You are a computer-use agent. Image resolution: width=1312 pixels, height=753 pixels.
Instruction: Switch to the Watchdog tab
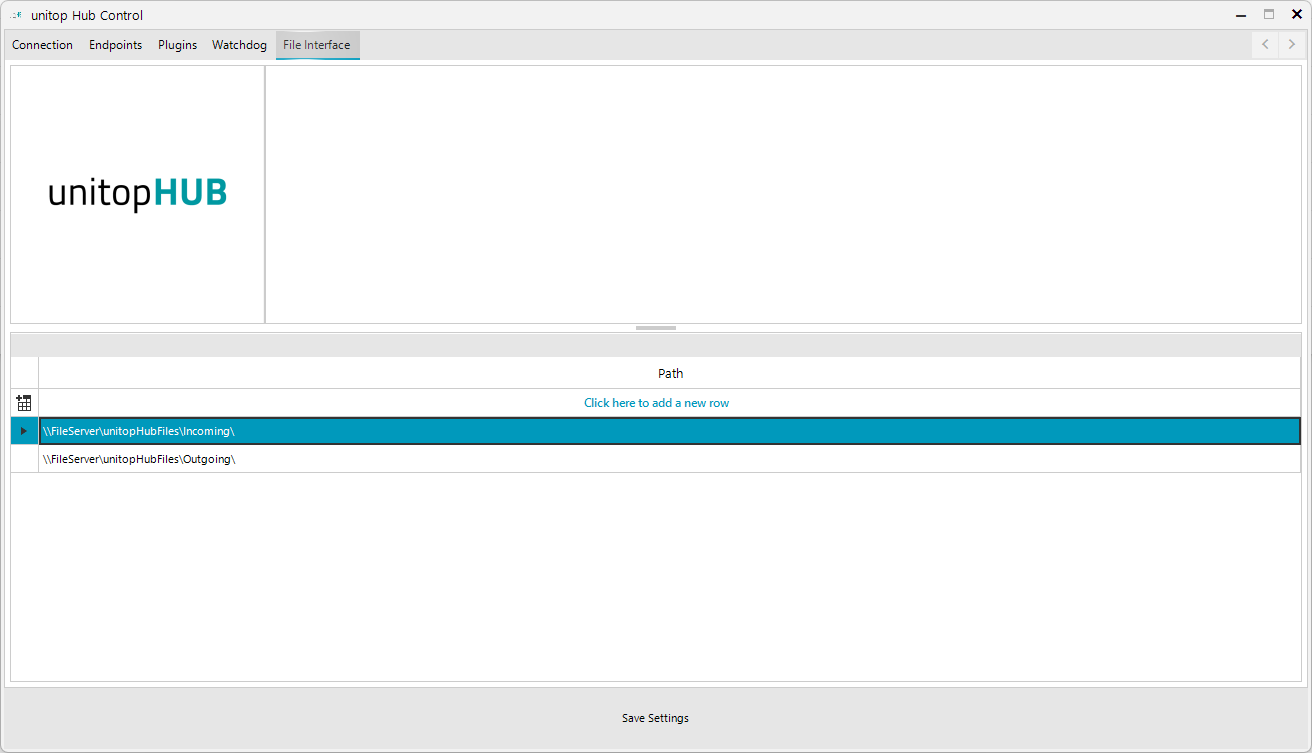coord(239,45)
